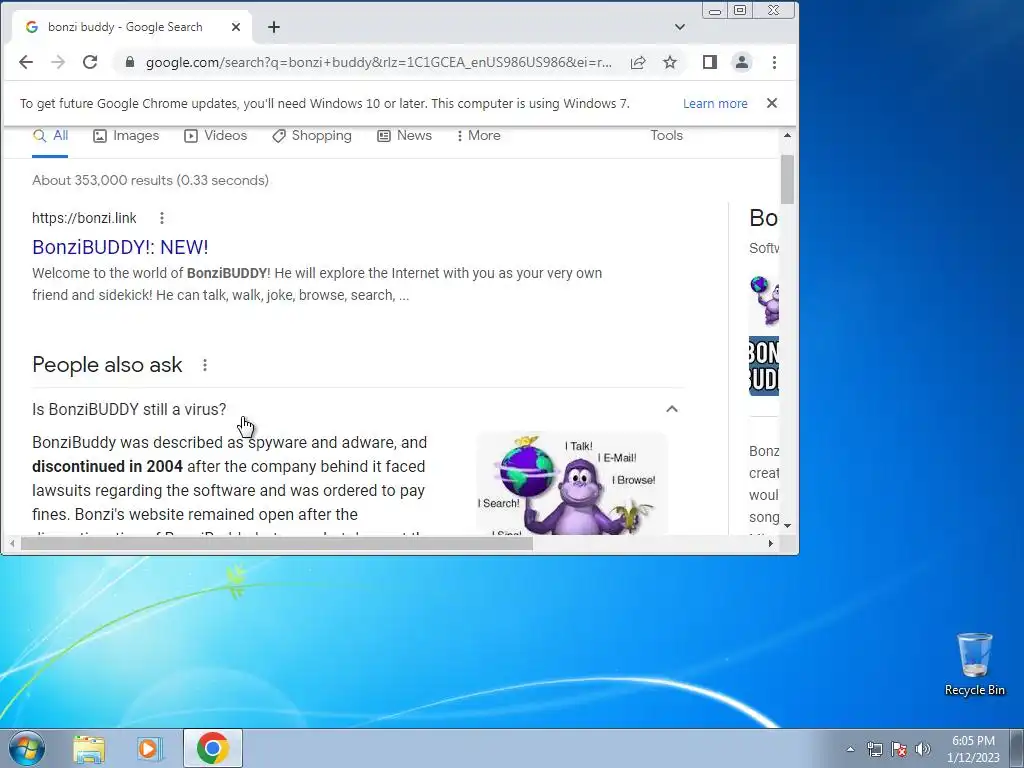Restore down the Chrome window

(x=740, y=10)
